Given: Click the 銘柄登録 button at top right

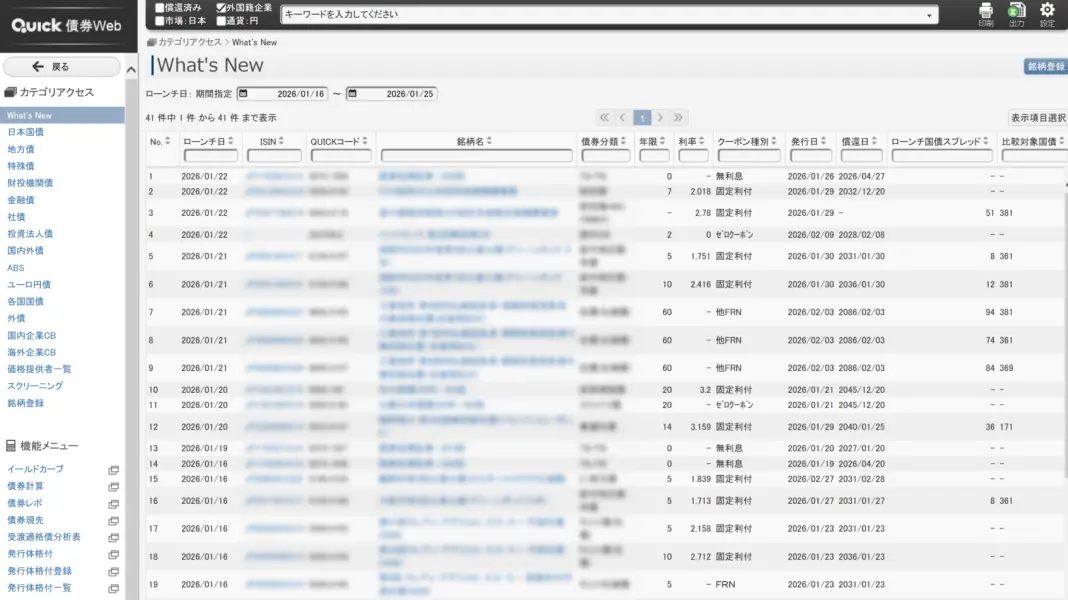Looking at the screenshot, I should [1046, 66].
